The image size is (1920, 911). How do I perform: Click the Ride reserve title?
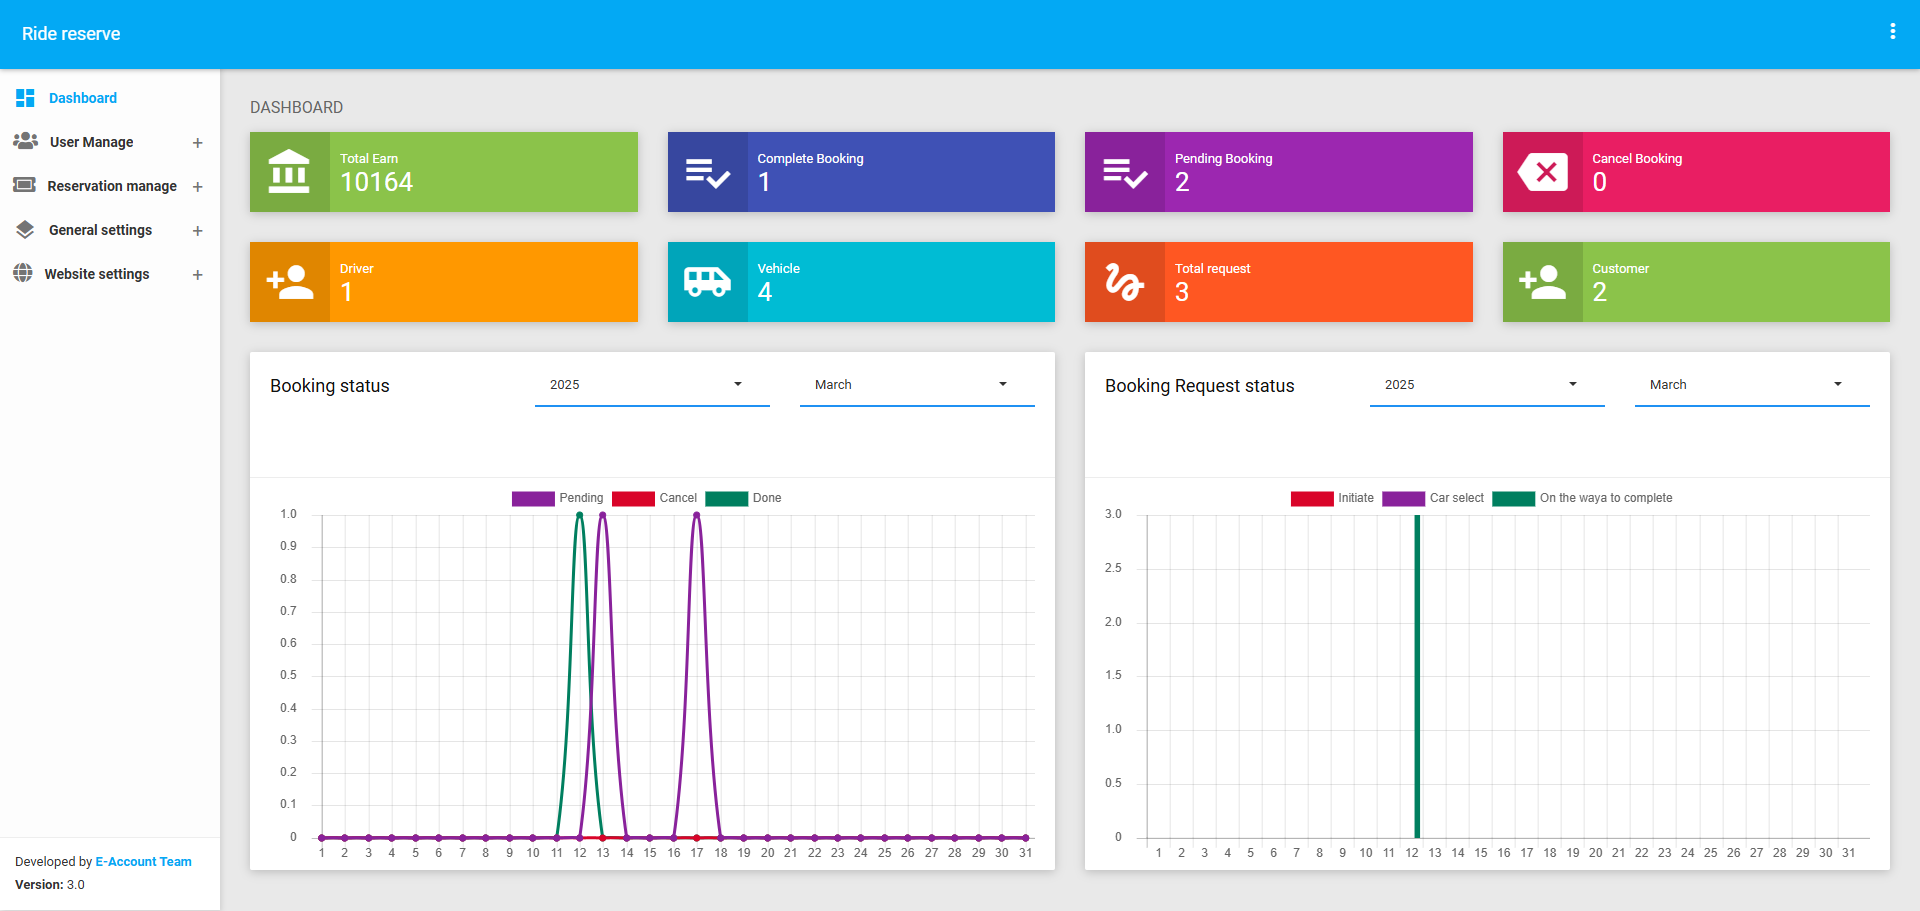71,34
